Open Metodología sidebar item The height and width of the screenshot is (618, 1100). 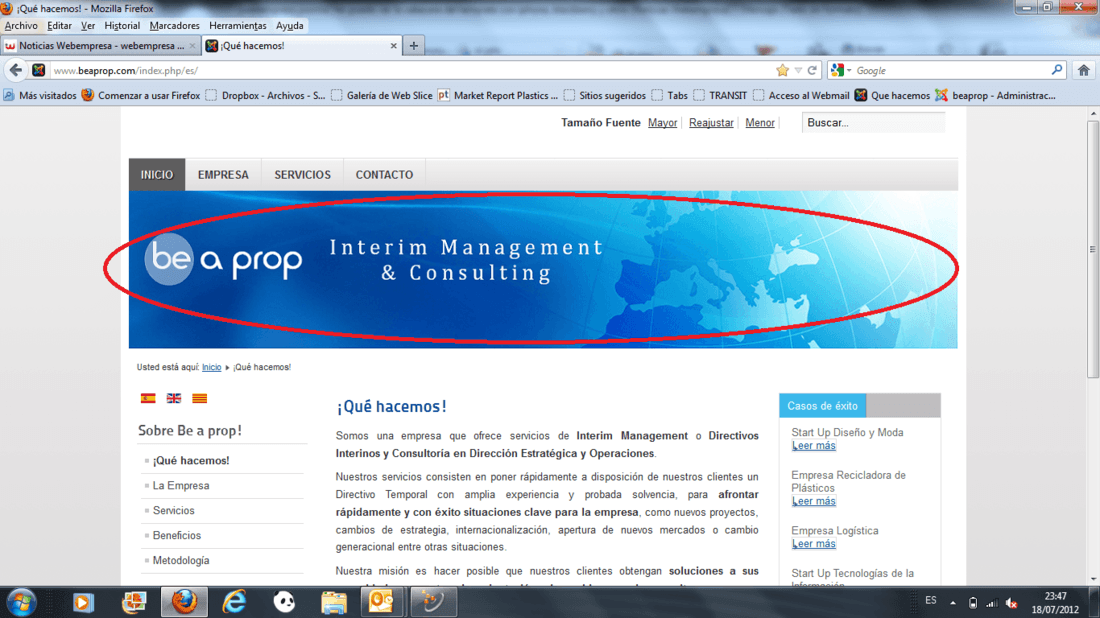pos(181,560)
